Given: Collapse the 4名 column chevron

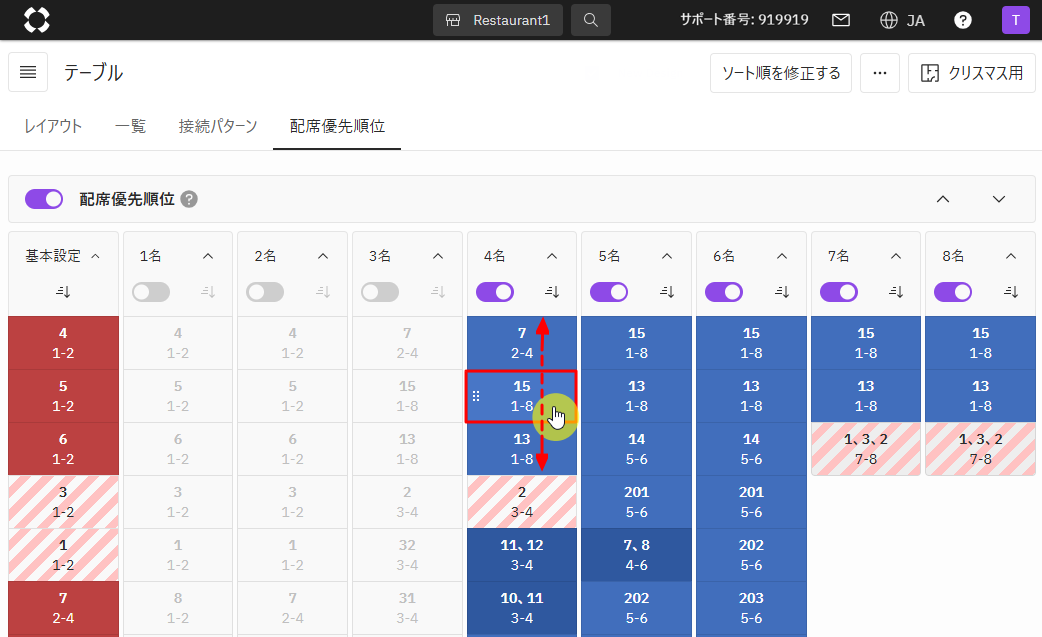Looking at the screenshot, I should [x=552, y=256].
